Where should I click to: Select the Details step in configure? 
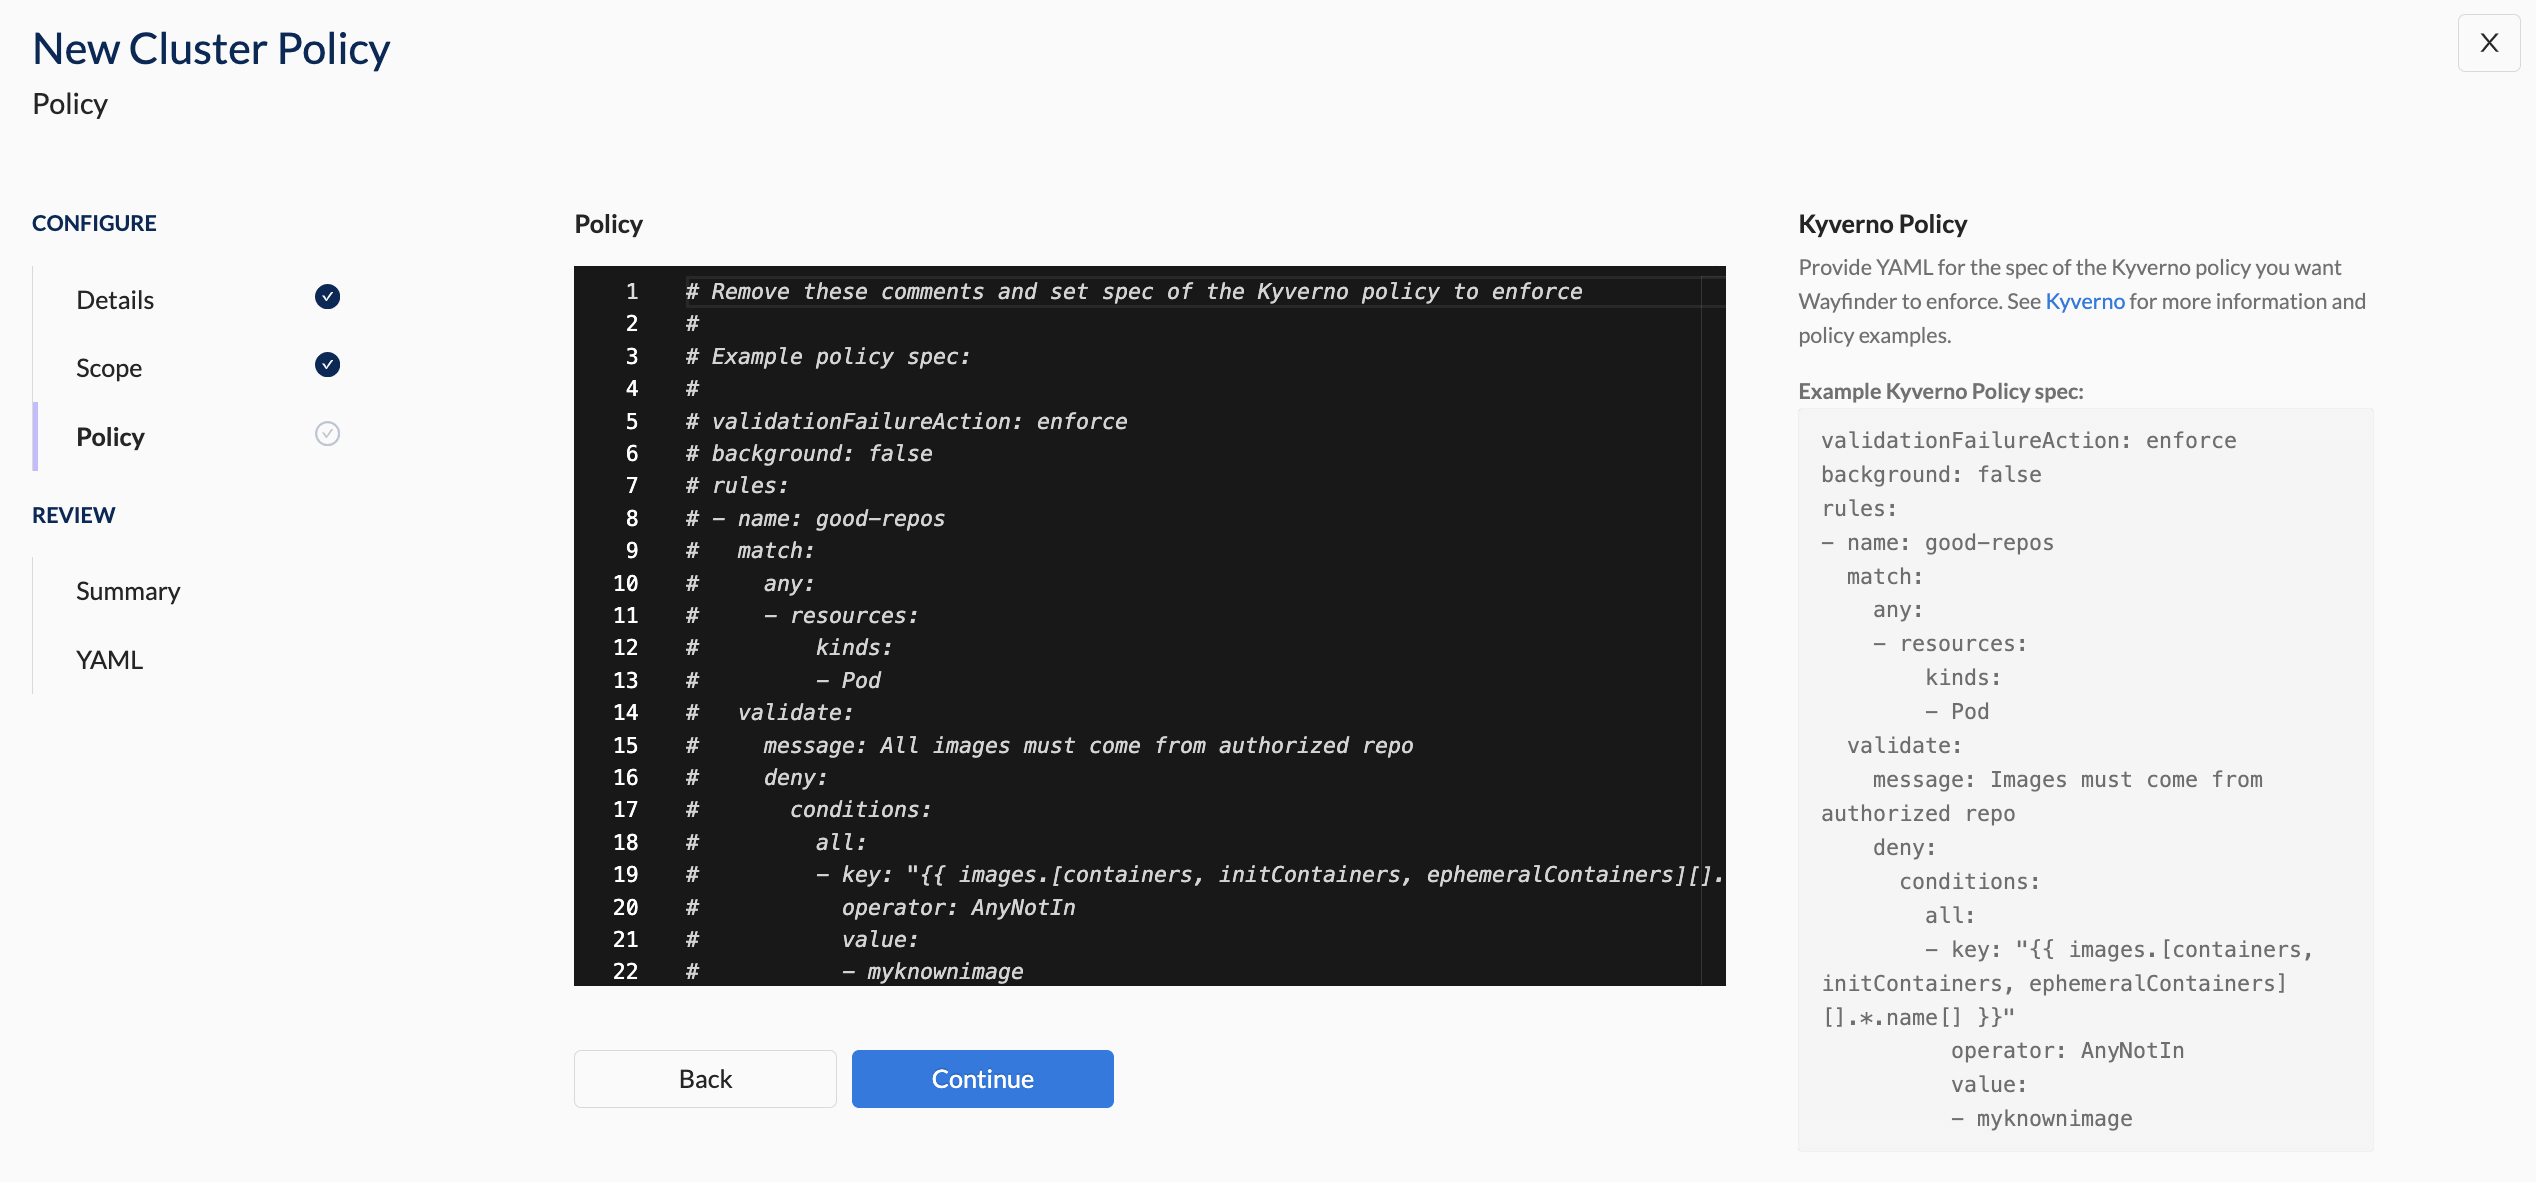[115, 298]
